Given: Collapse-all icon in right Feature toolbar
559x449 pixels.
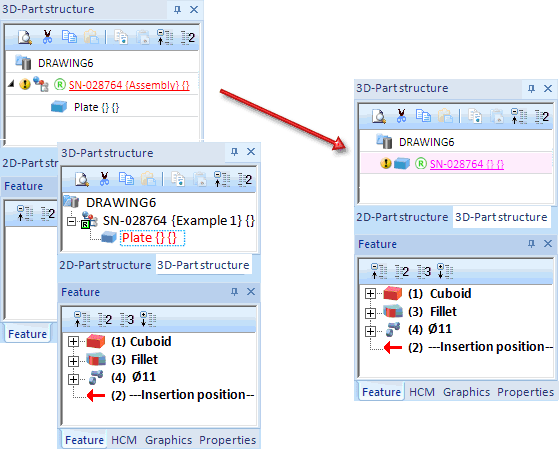Looking at the screenshot, I should point(379,271).
